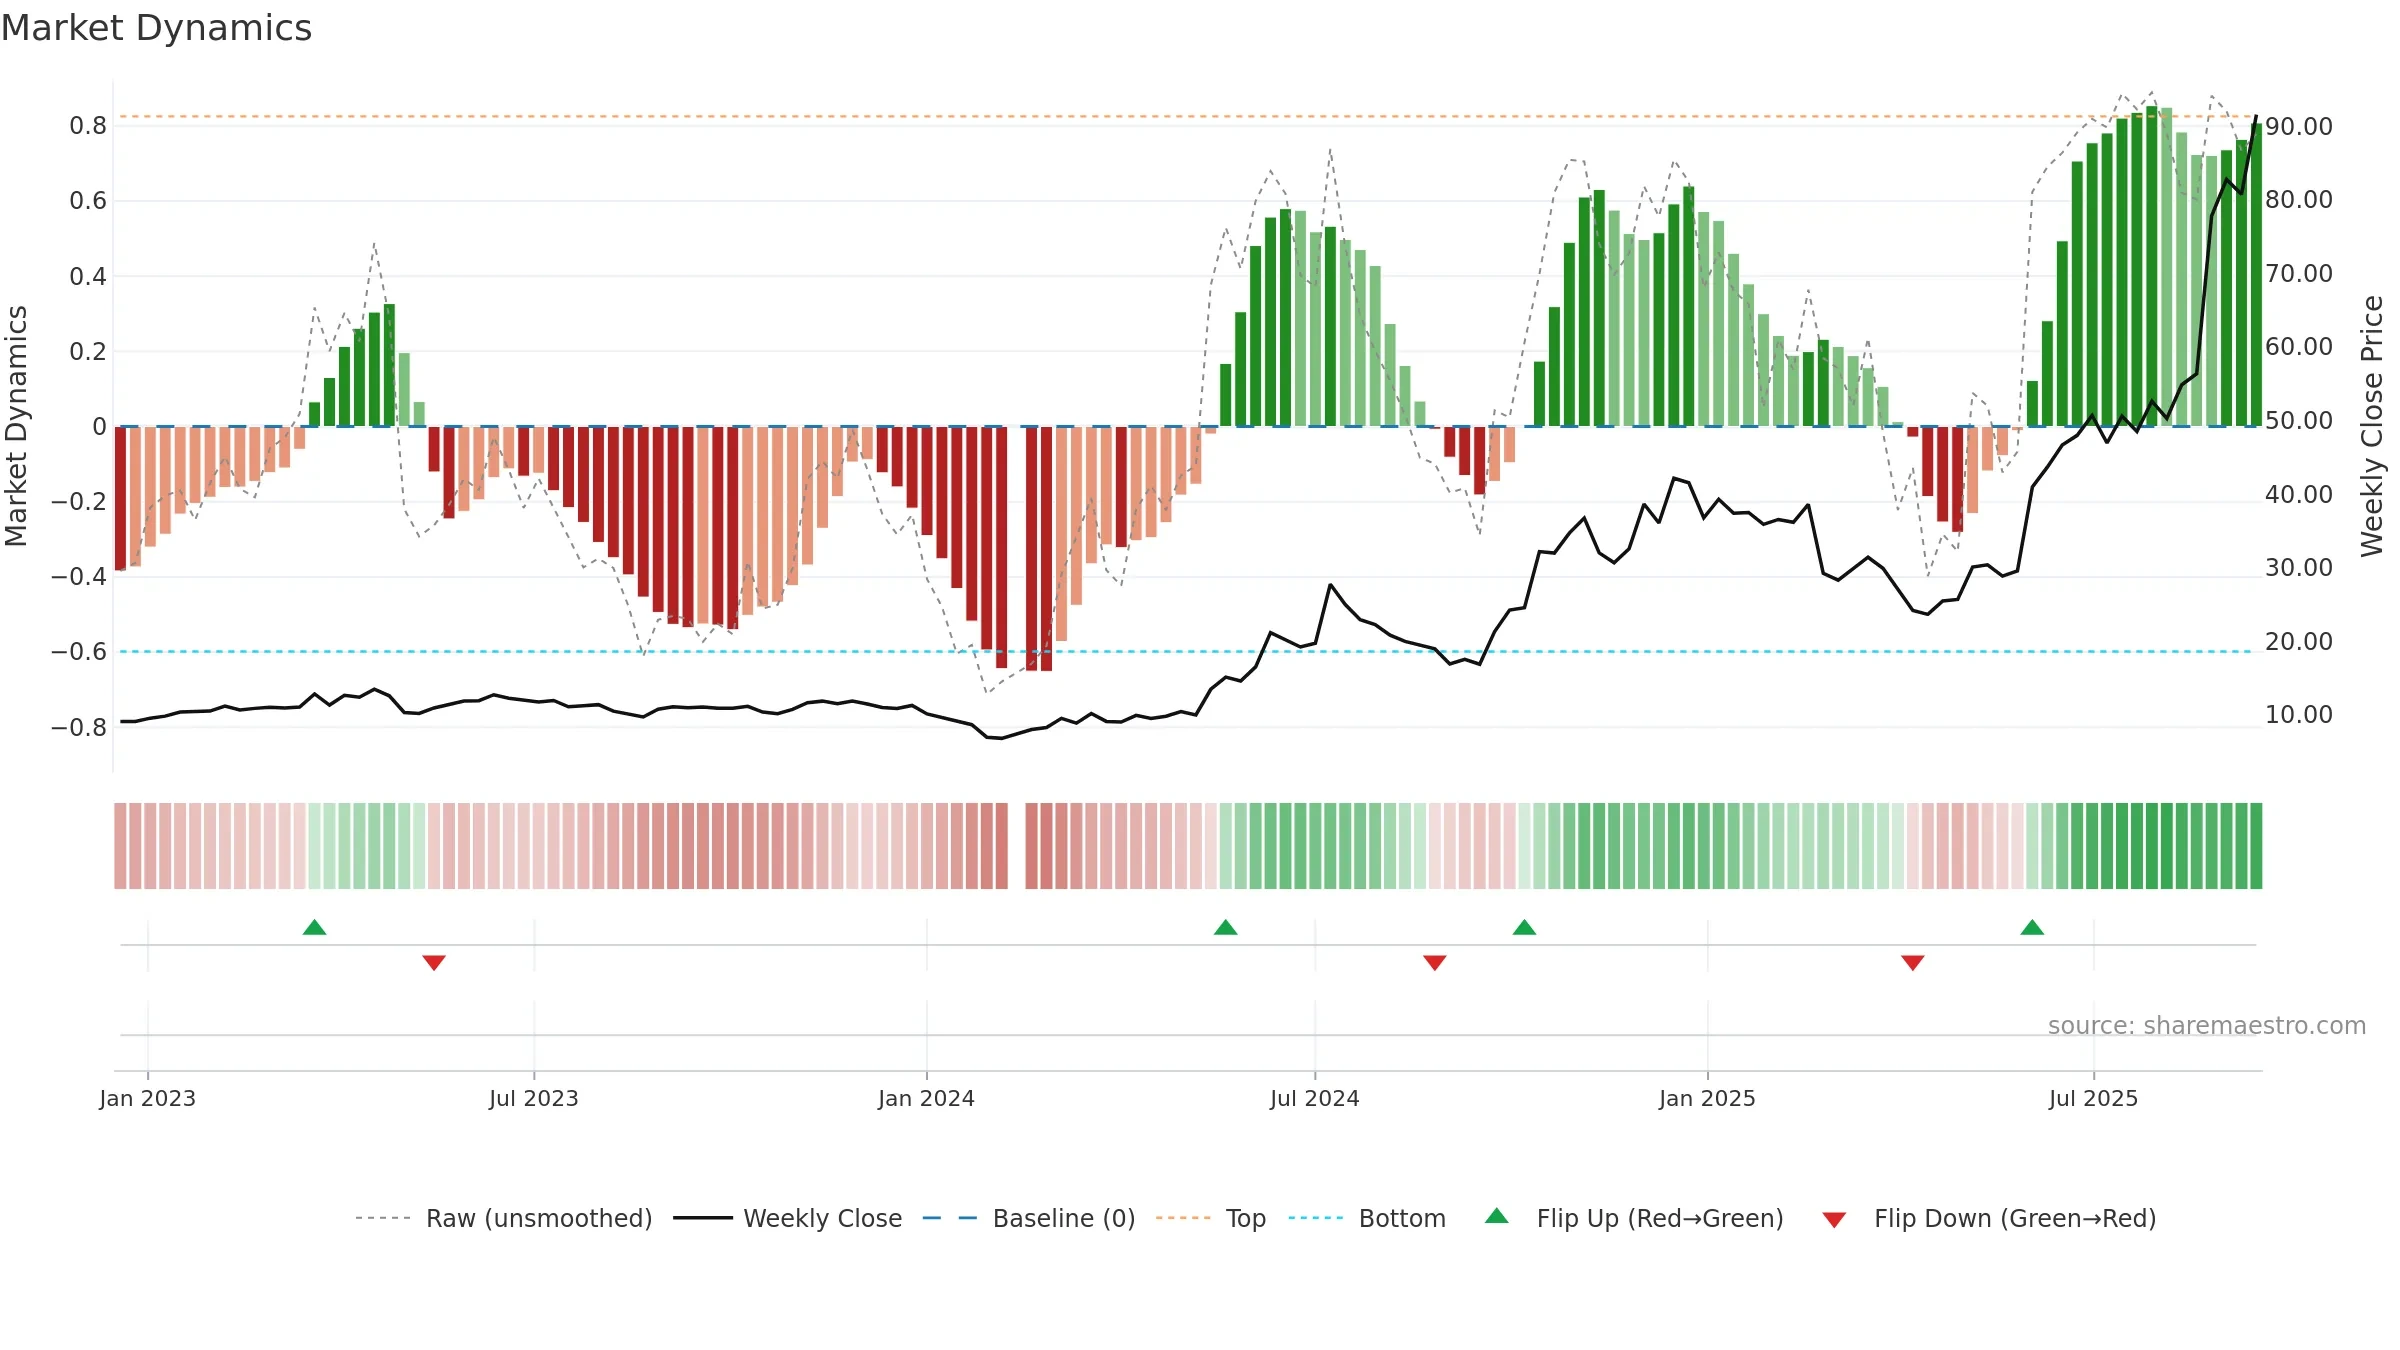
Task: Click the 0.4 left axis tick label
Action: pyautogui.click(x=88, y=276)
